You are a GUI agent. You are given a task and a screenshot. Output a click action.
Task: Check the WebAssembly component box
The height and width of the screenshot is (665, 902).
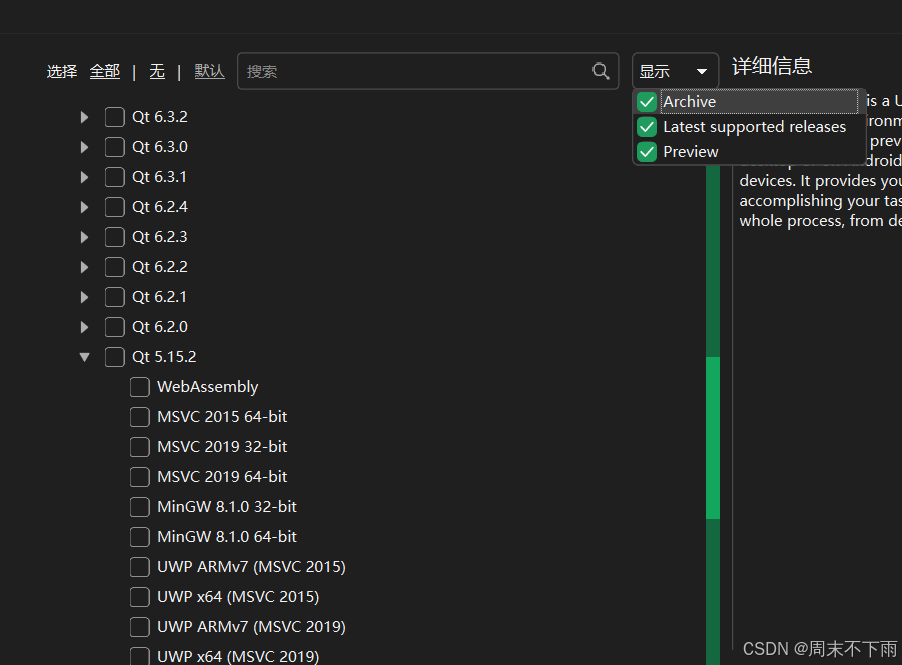click(x=140, y=387)
